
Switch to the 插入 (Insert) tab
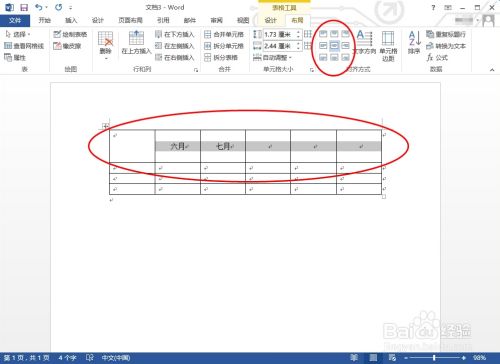click(x=71, y=20)
